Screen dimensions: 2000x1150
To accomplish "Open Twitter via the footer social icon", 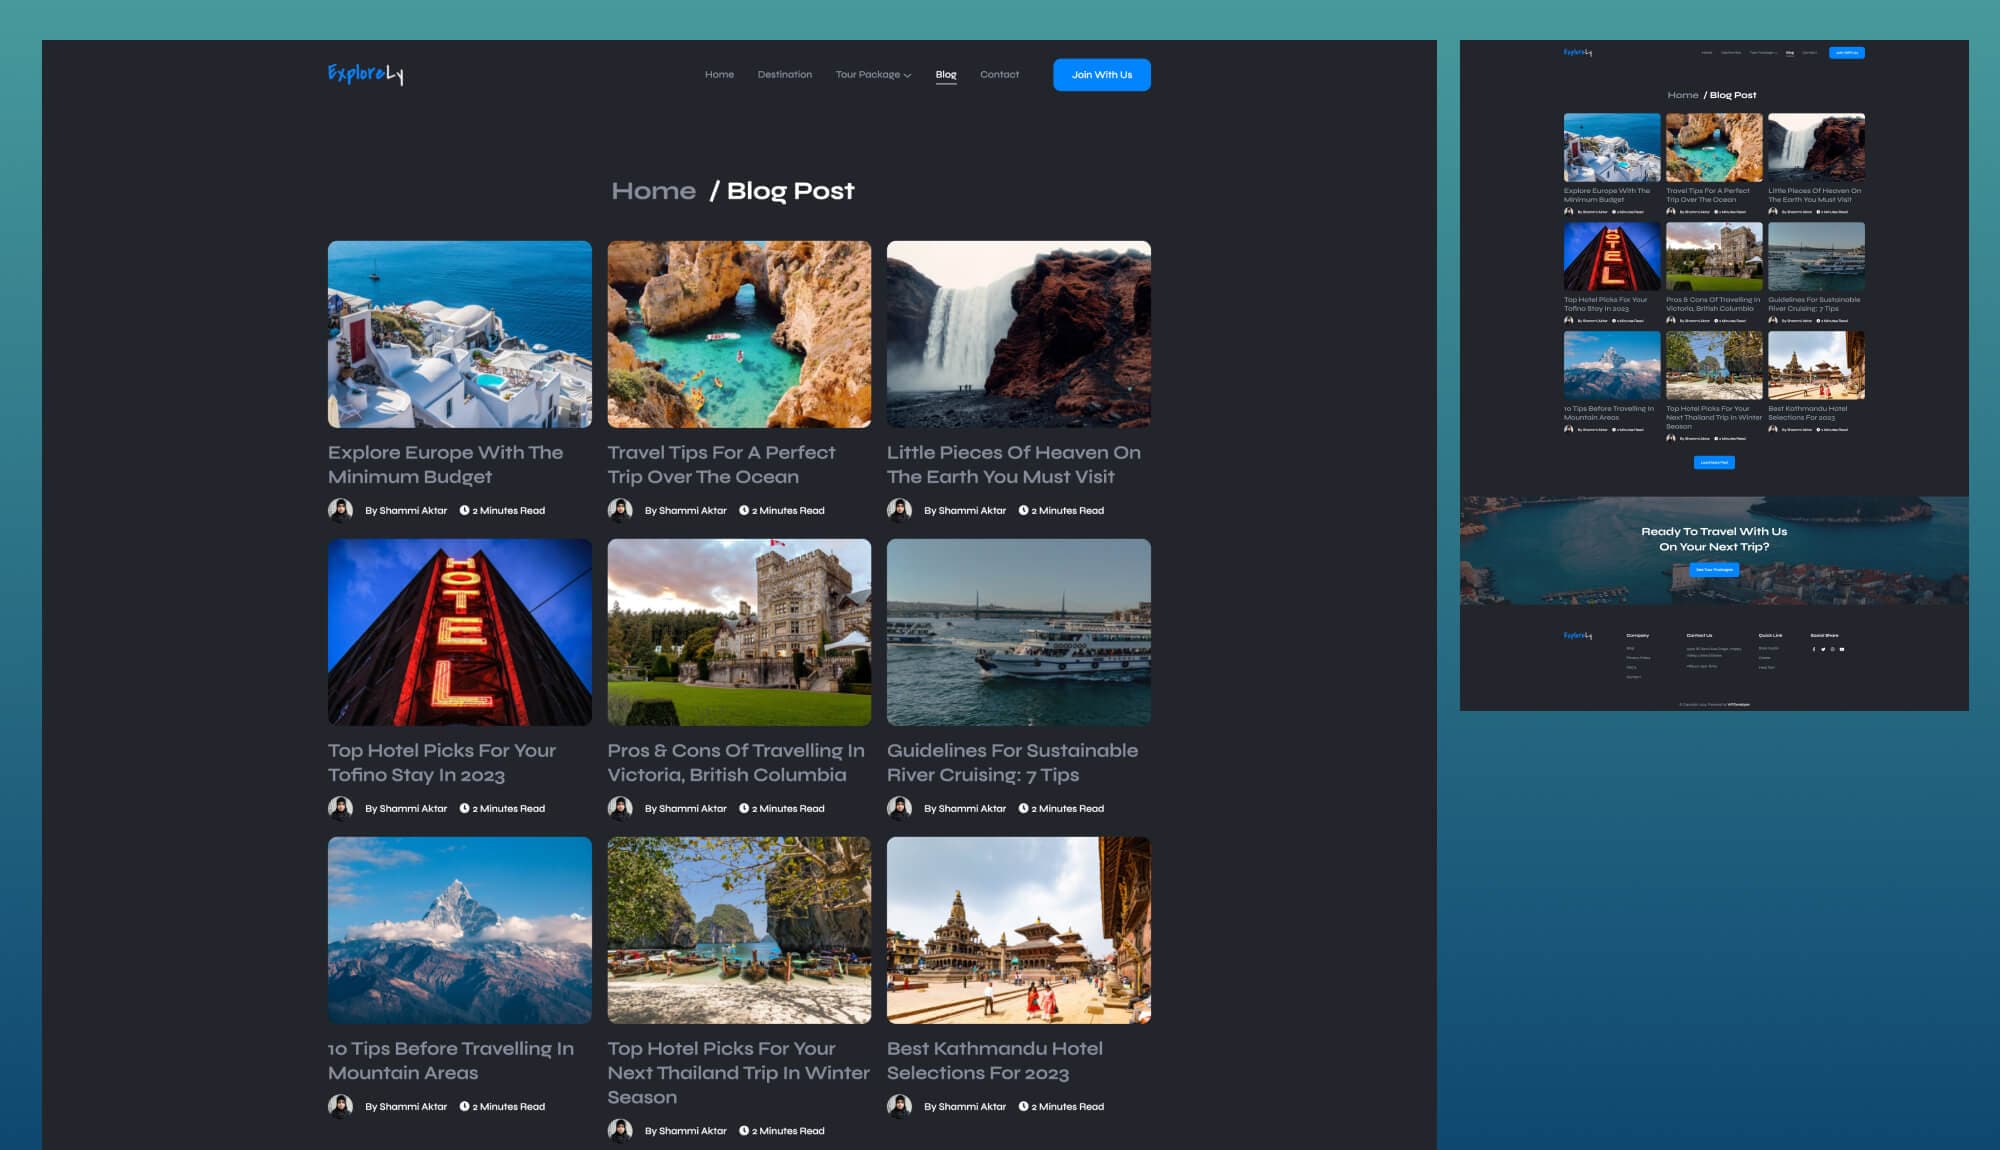I will coord(1823,650).
